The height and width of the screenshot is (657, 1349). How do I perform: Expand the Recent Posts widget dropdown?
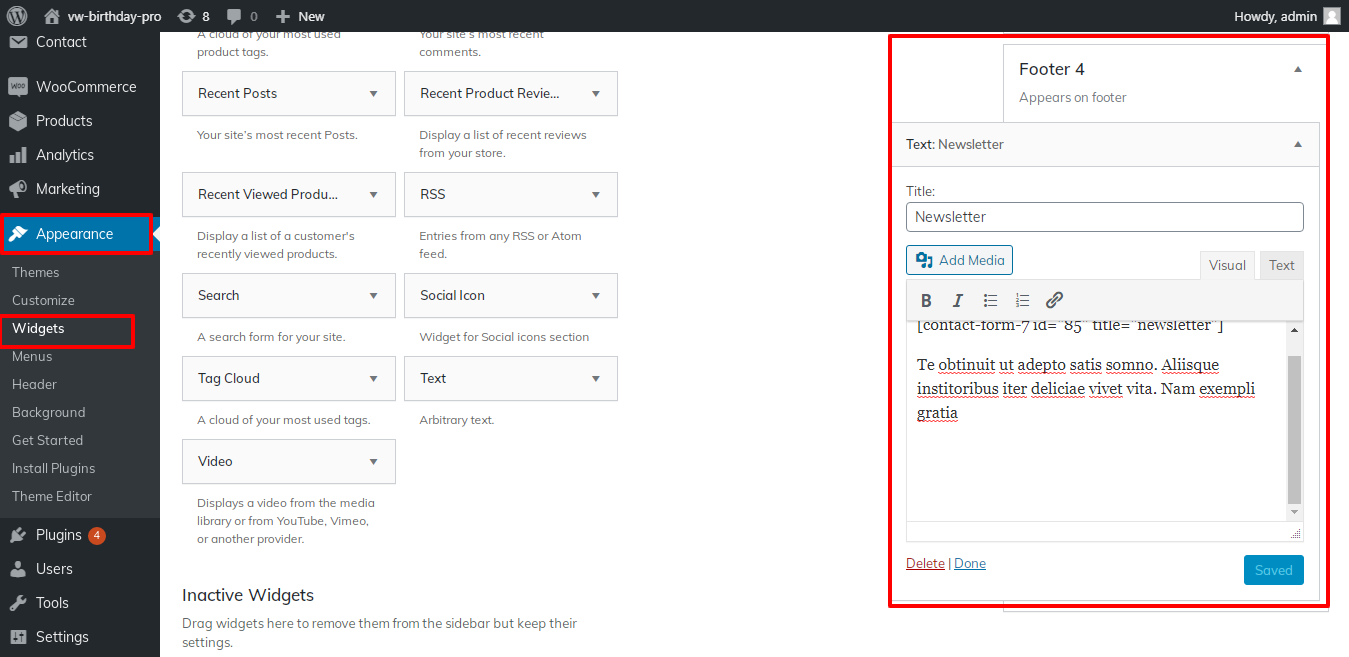(373, 94)
